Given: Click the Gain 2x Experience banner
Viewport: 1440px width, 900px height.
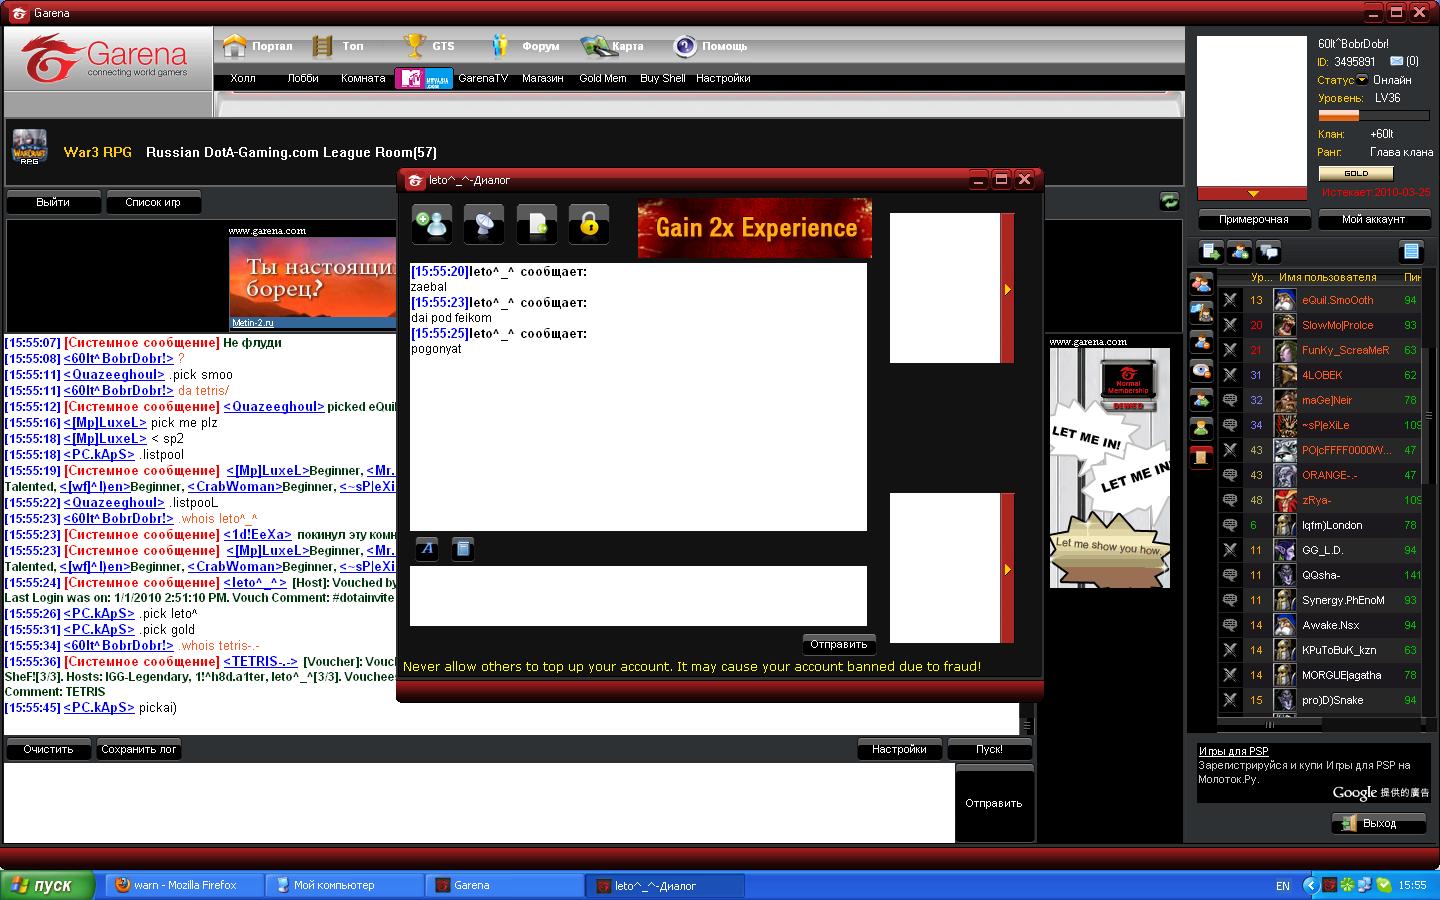Looking at the screenshot, I should point(755,228).
